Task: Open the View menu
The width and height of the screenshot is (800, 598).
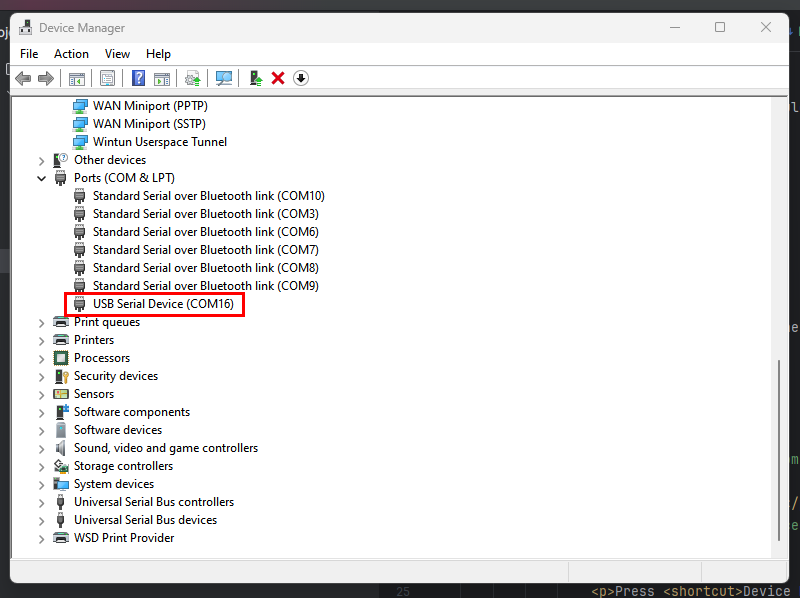Action: tap(117, 53)
